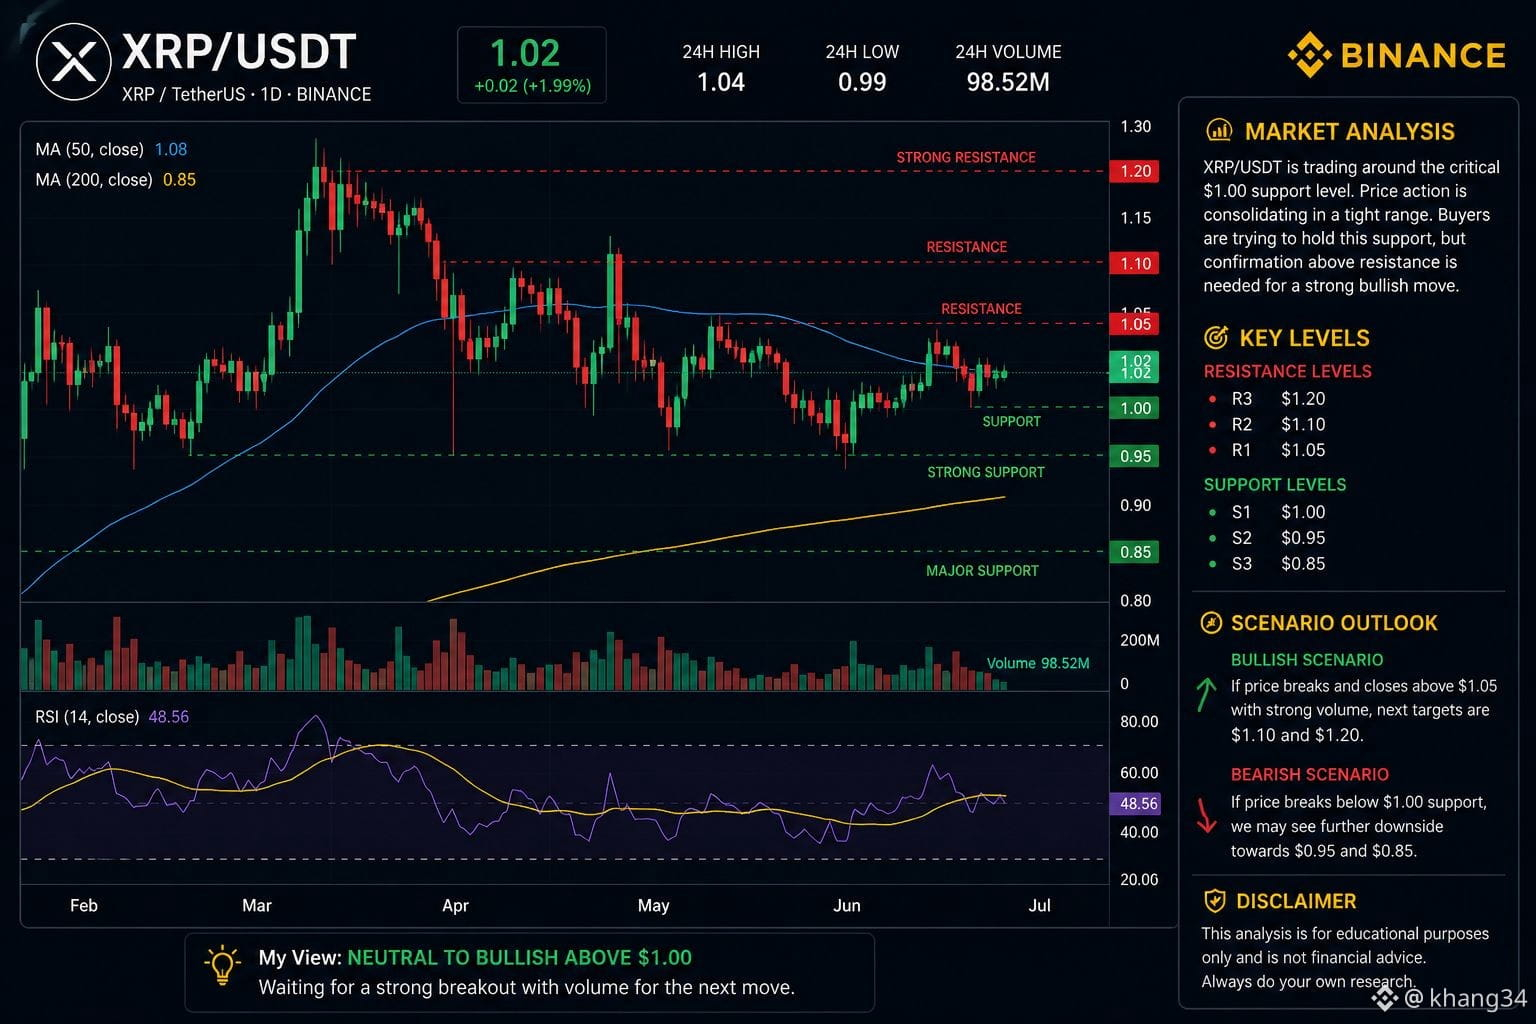Click the Scenario Outlook compass icon
Viewport: 1536px width, 1024px height.
[x=1211, y=623]
